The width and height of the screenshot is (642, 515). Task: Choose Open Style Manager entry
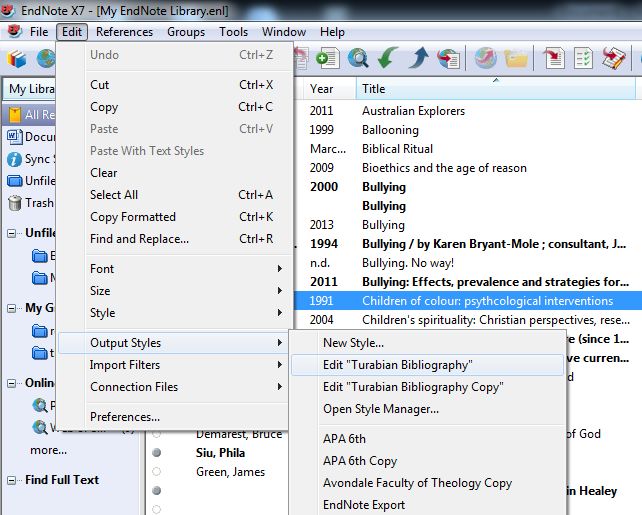pyautogui.click(x=428, y=409)
